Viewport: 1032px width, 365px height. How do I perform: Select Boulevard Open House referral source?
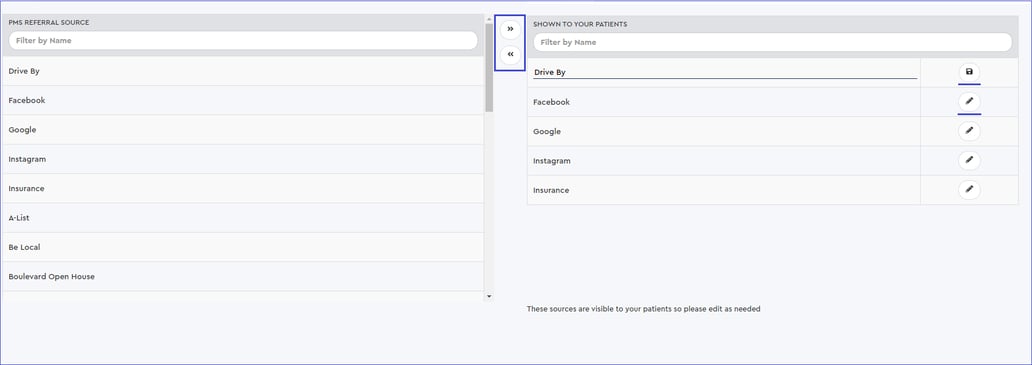[x=242, y=277]
